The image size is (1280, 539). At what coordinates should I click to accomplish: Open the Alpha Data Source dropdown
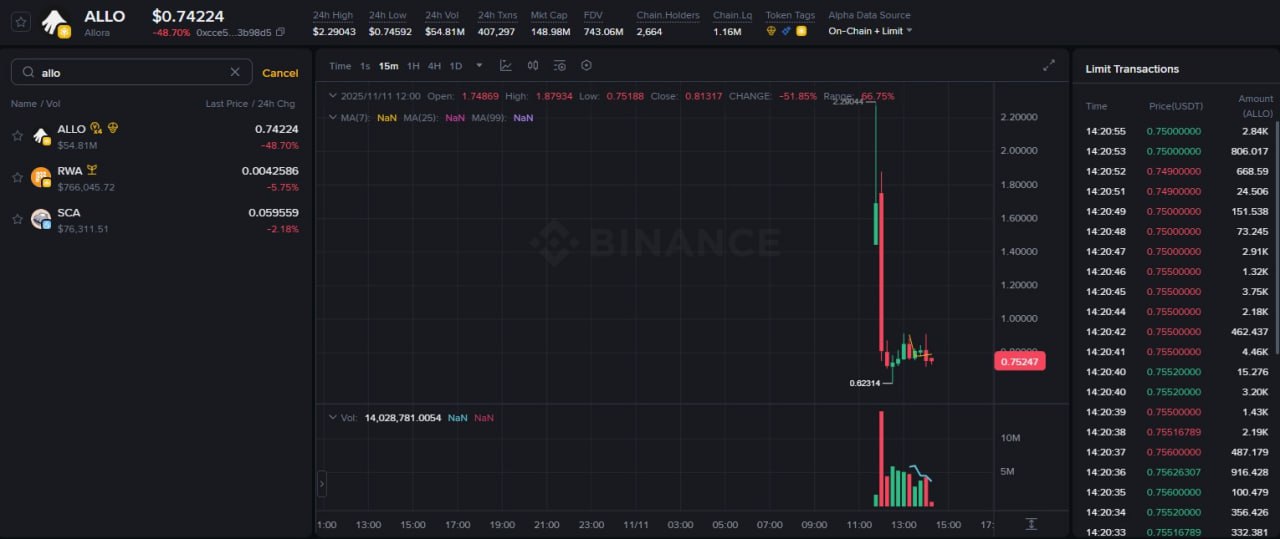point(870,32)
